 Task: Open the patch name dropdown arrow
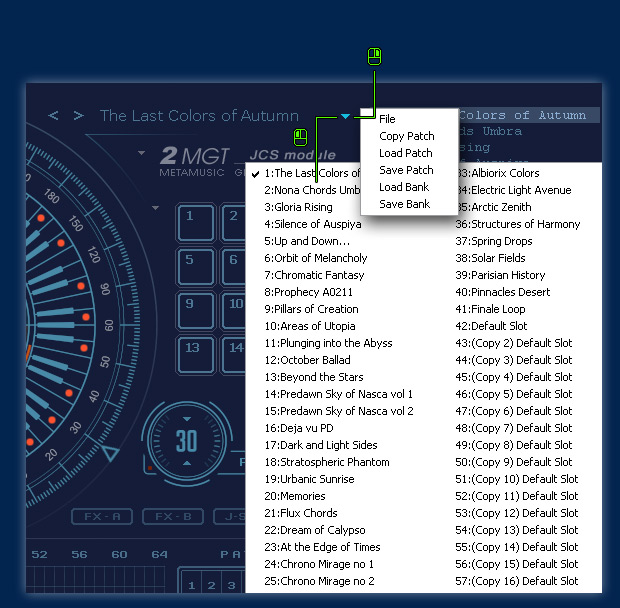345,116
